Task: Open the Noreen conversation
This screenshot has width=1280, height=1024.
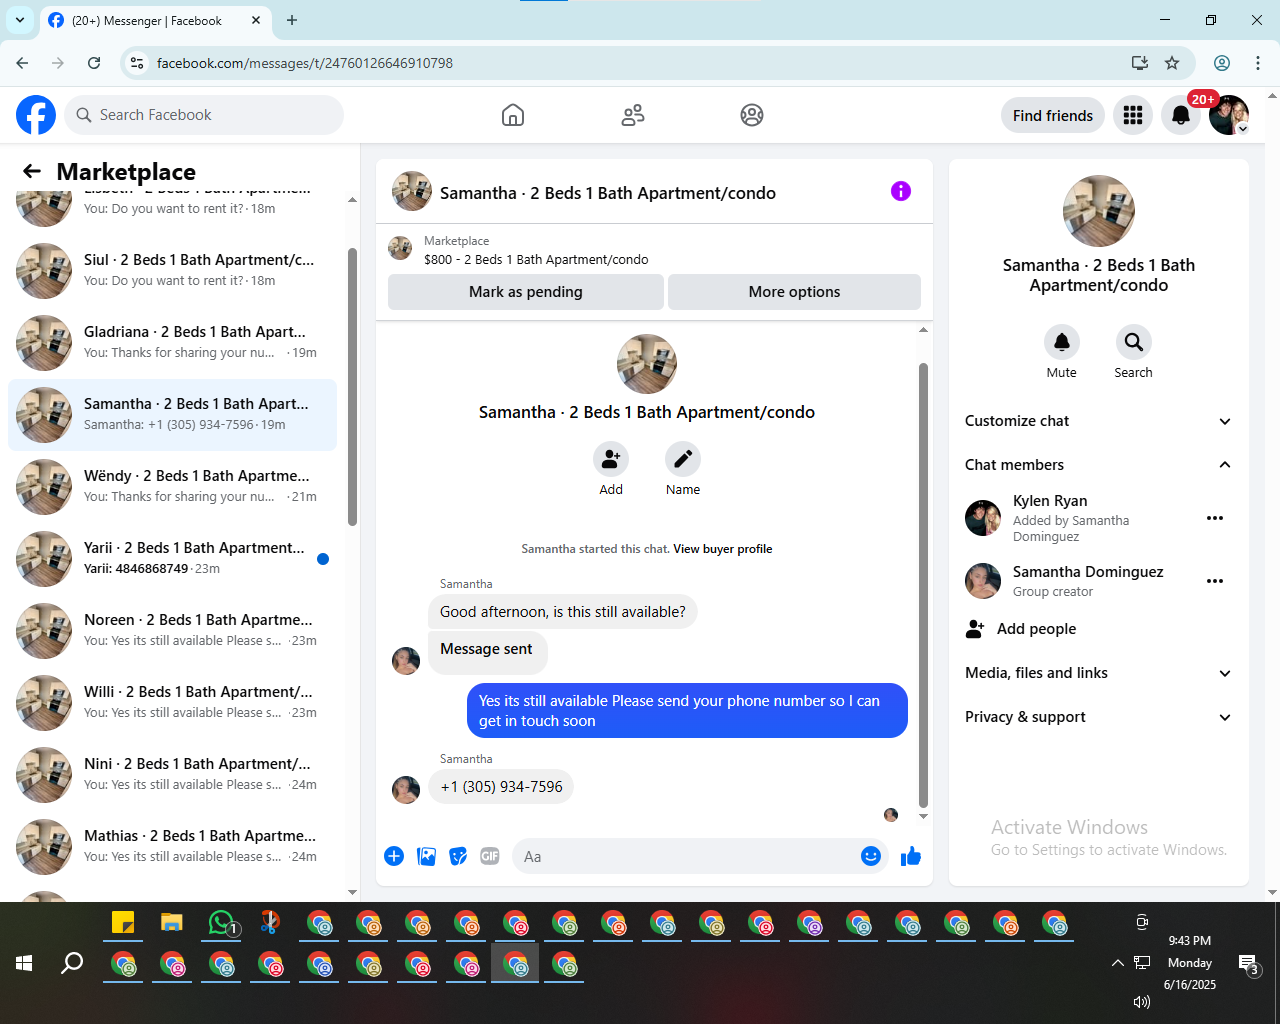Action: (x=172, y=631)
